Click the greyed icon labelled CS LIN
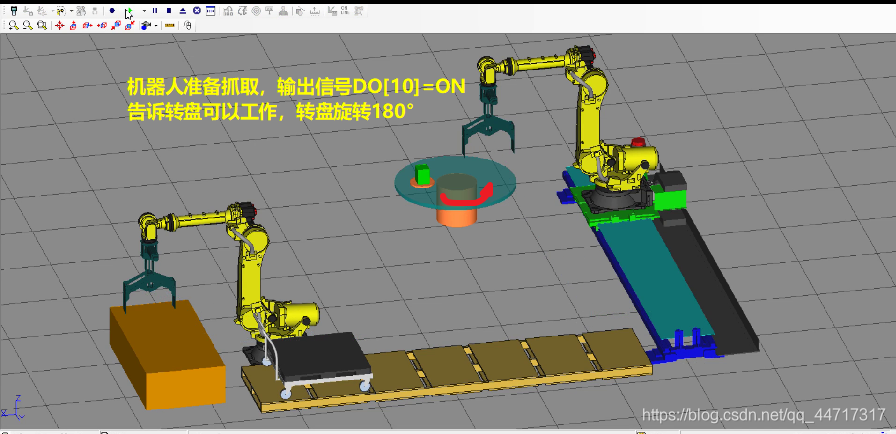Screen dimensions: 896x434 (345, 11)
